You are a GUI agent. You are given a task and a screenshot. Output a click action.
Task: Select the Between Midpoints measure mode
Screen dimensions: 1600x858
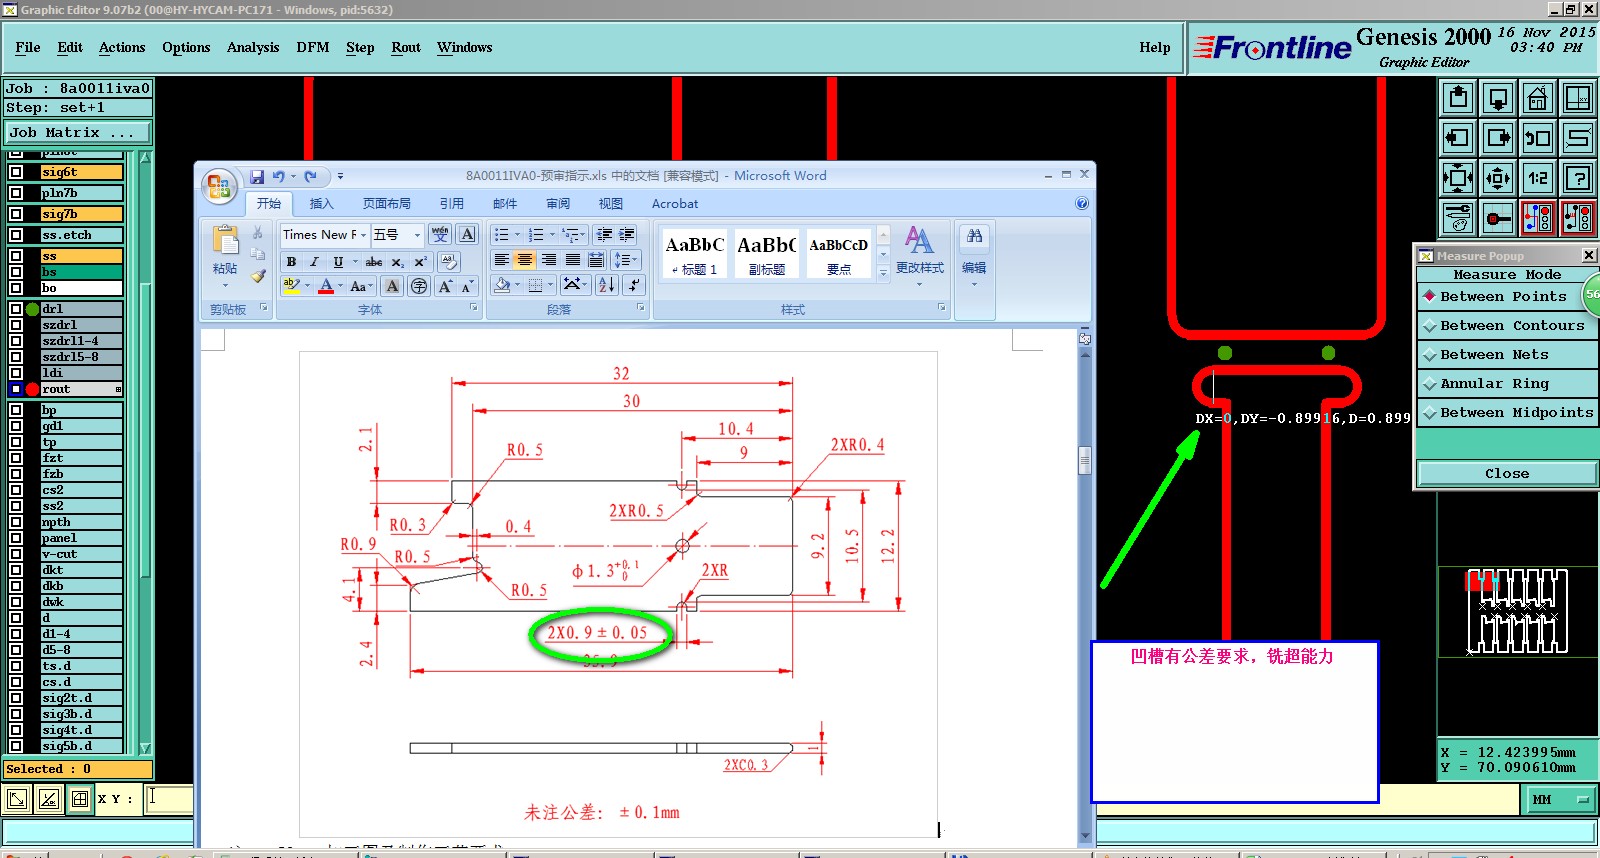(1508, 413)
